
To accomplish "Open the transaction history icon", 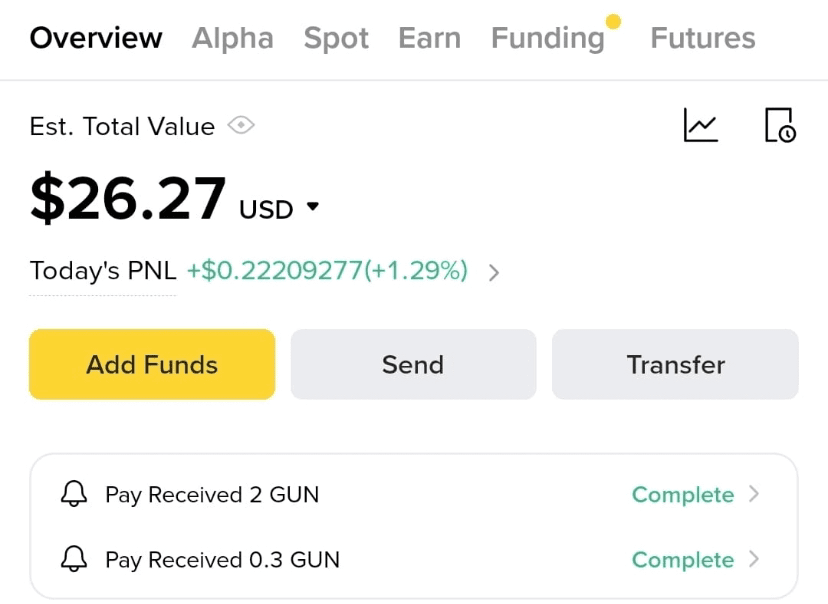I will [779, 126].
